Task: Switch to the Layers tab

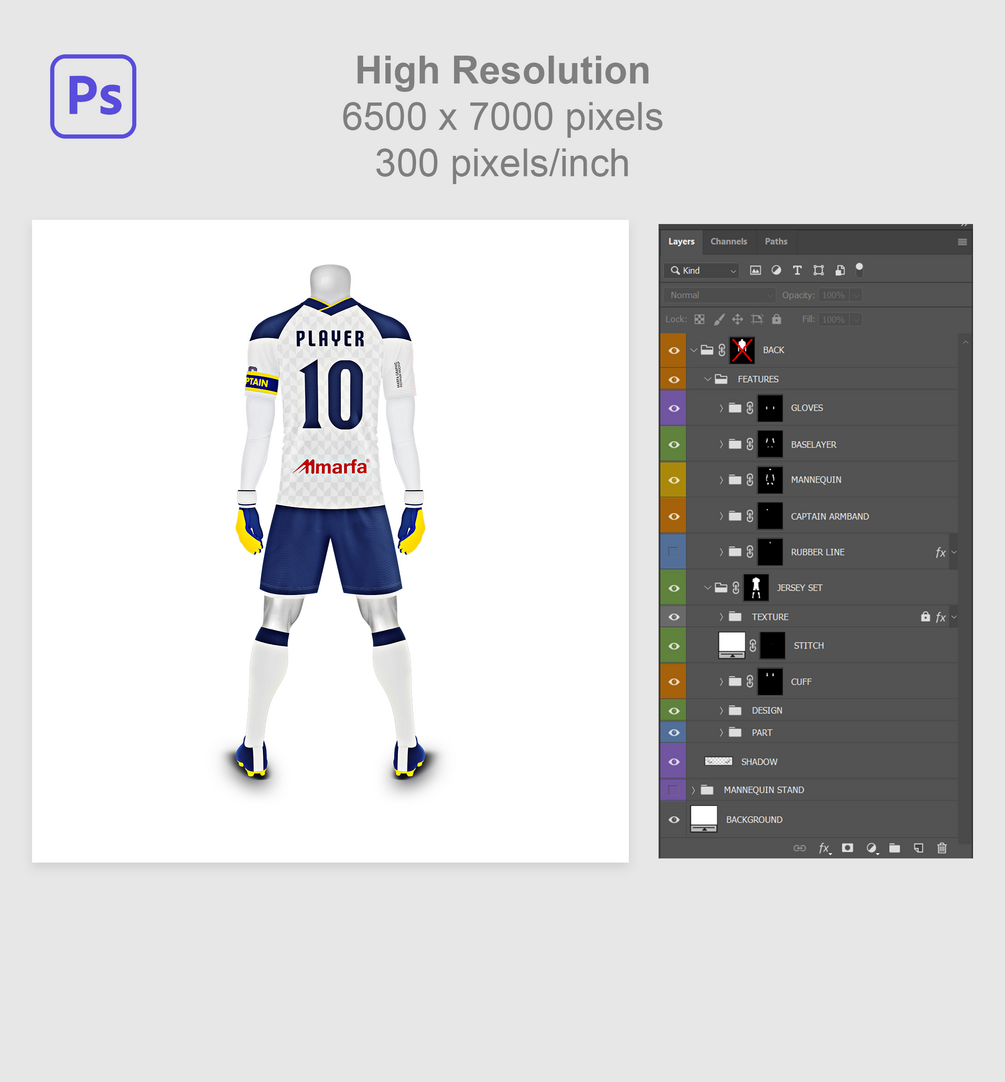Action: click(681, 242)
